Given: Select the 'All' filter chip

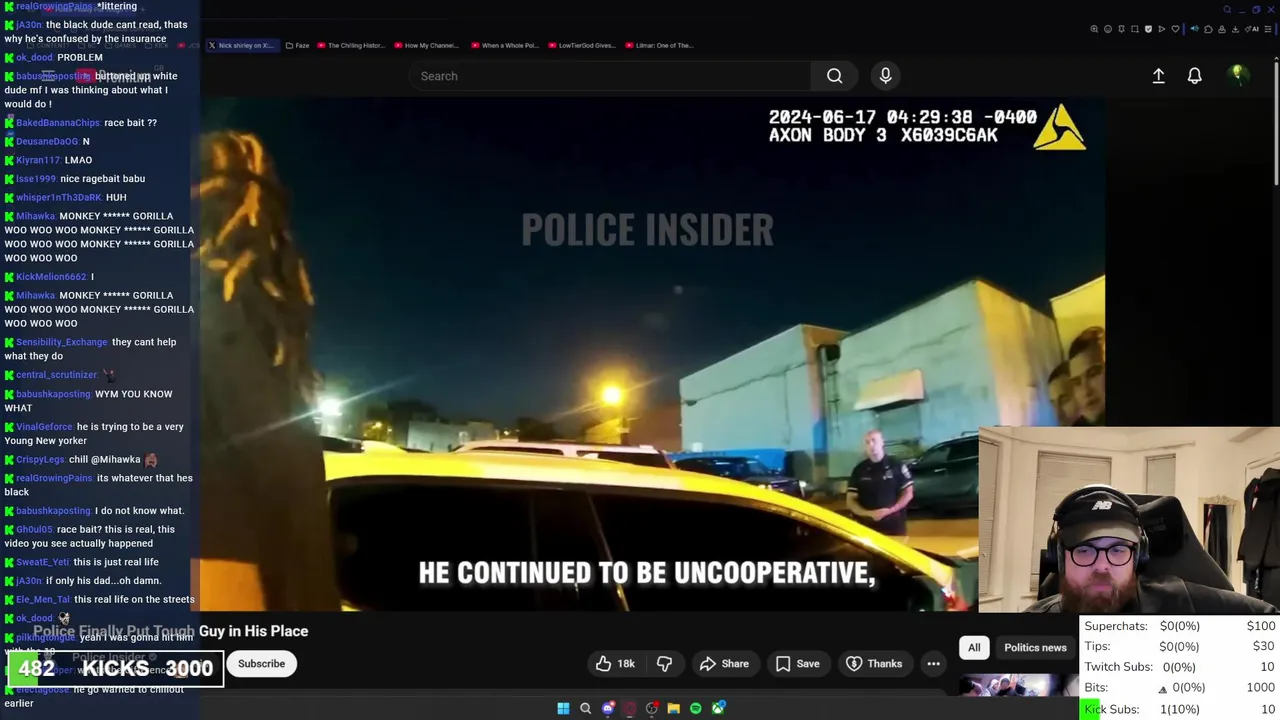Looking at the screenshot, I should pos(974,647).
